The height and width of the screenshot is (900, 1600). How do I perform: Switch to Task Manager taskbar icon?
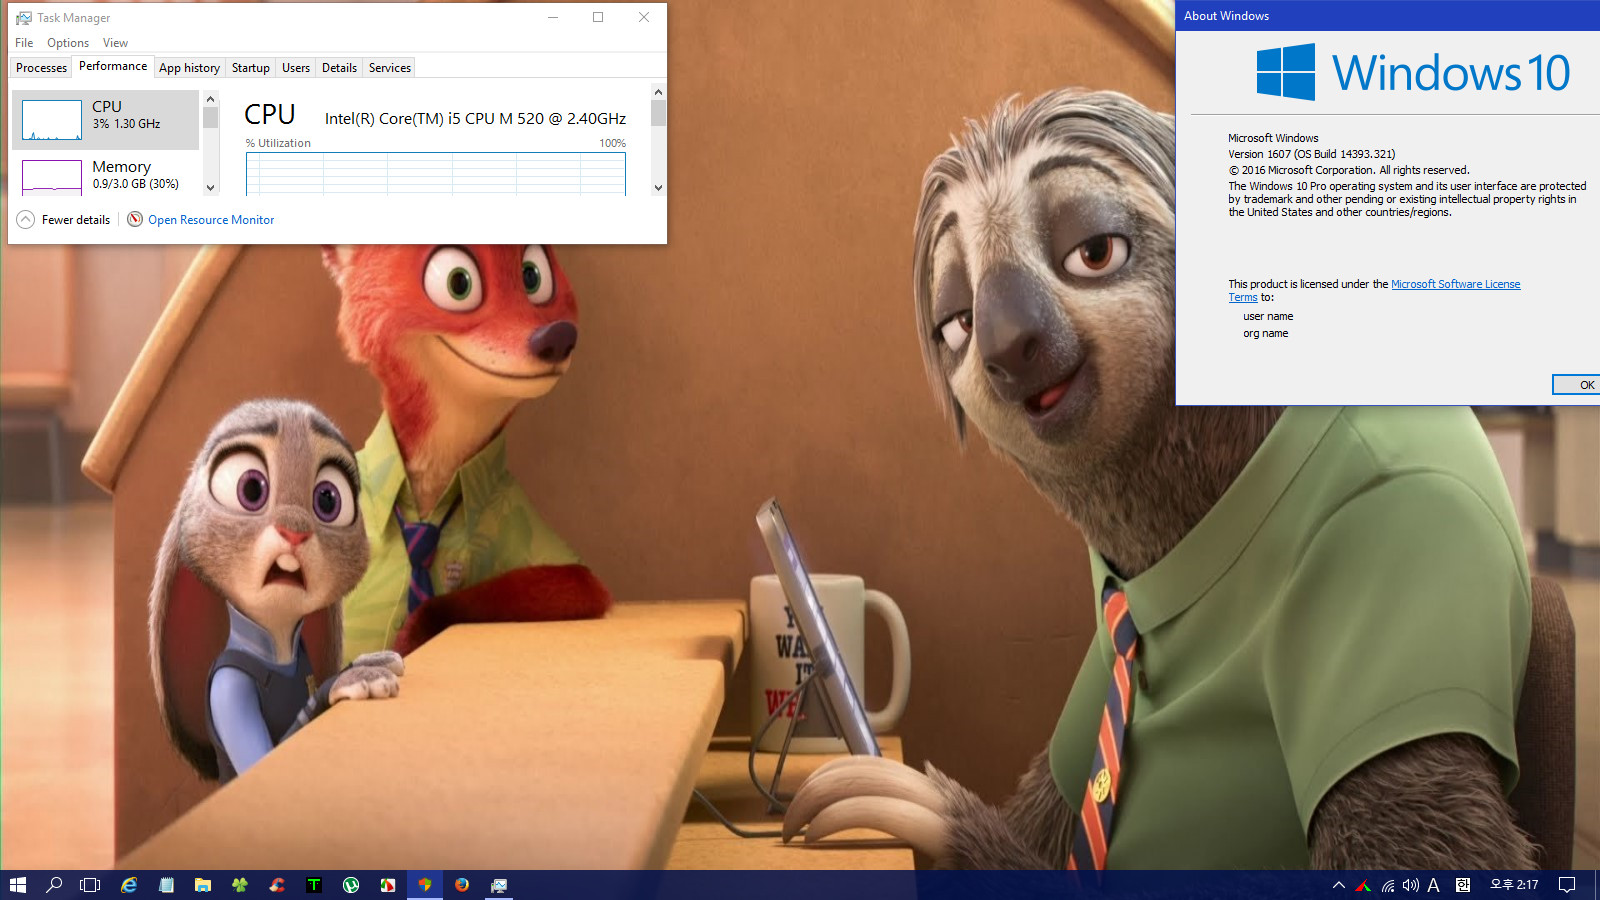pyautogui.click(x=499, y=885)
